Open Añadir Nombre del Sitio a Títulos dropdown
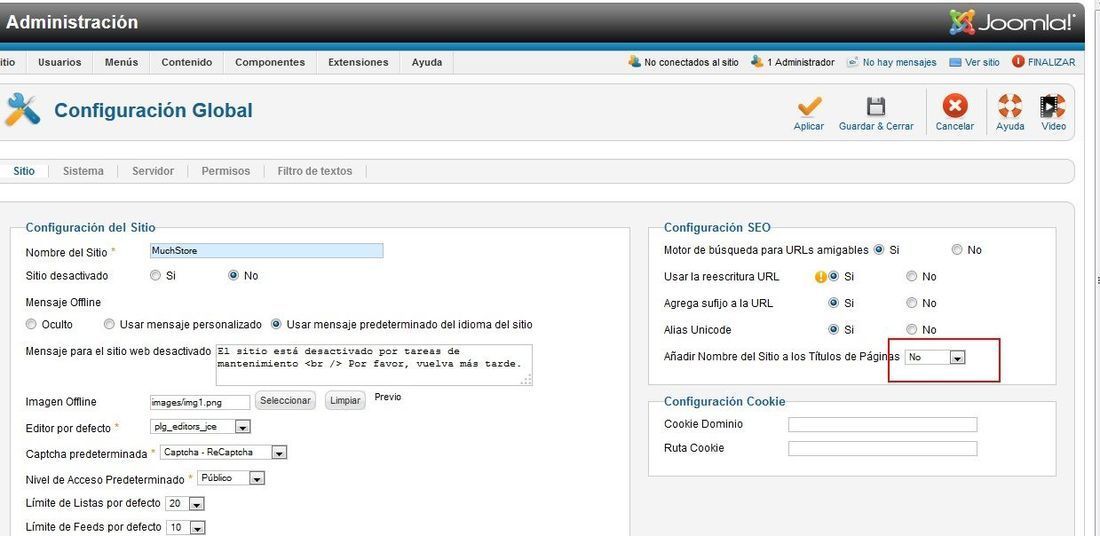Image resolution: width=1100 pixels, height=536 pixels. pos(935,357)
